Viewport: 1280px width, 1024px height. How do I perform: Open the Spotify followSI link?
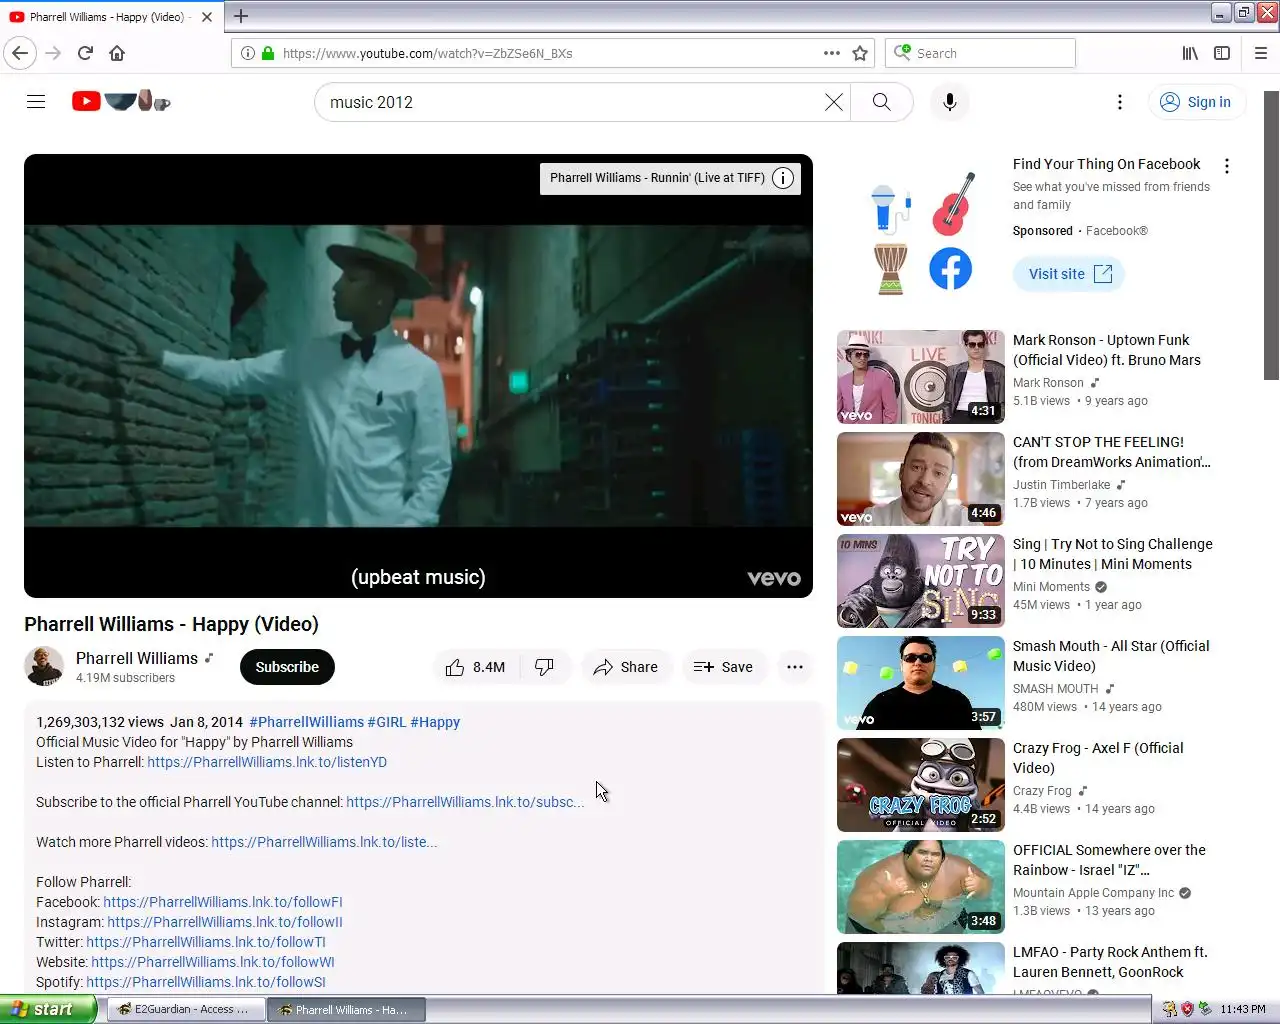(206, 982)
